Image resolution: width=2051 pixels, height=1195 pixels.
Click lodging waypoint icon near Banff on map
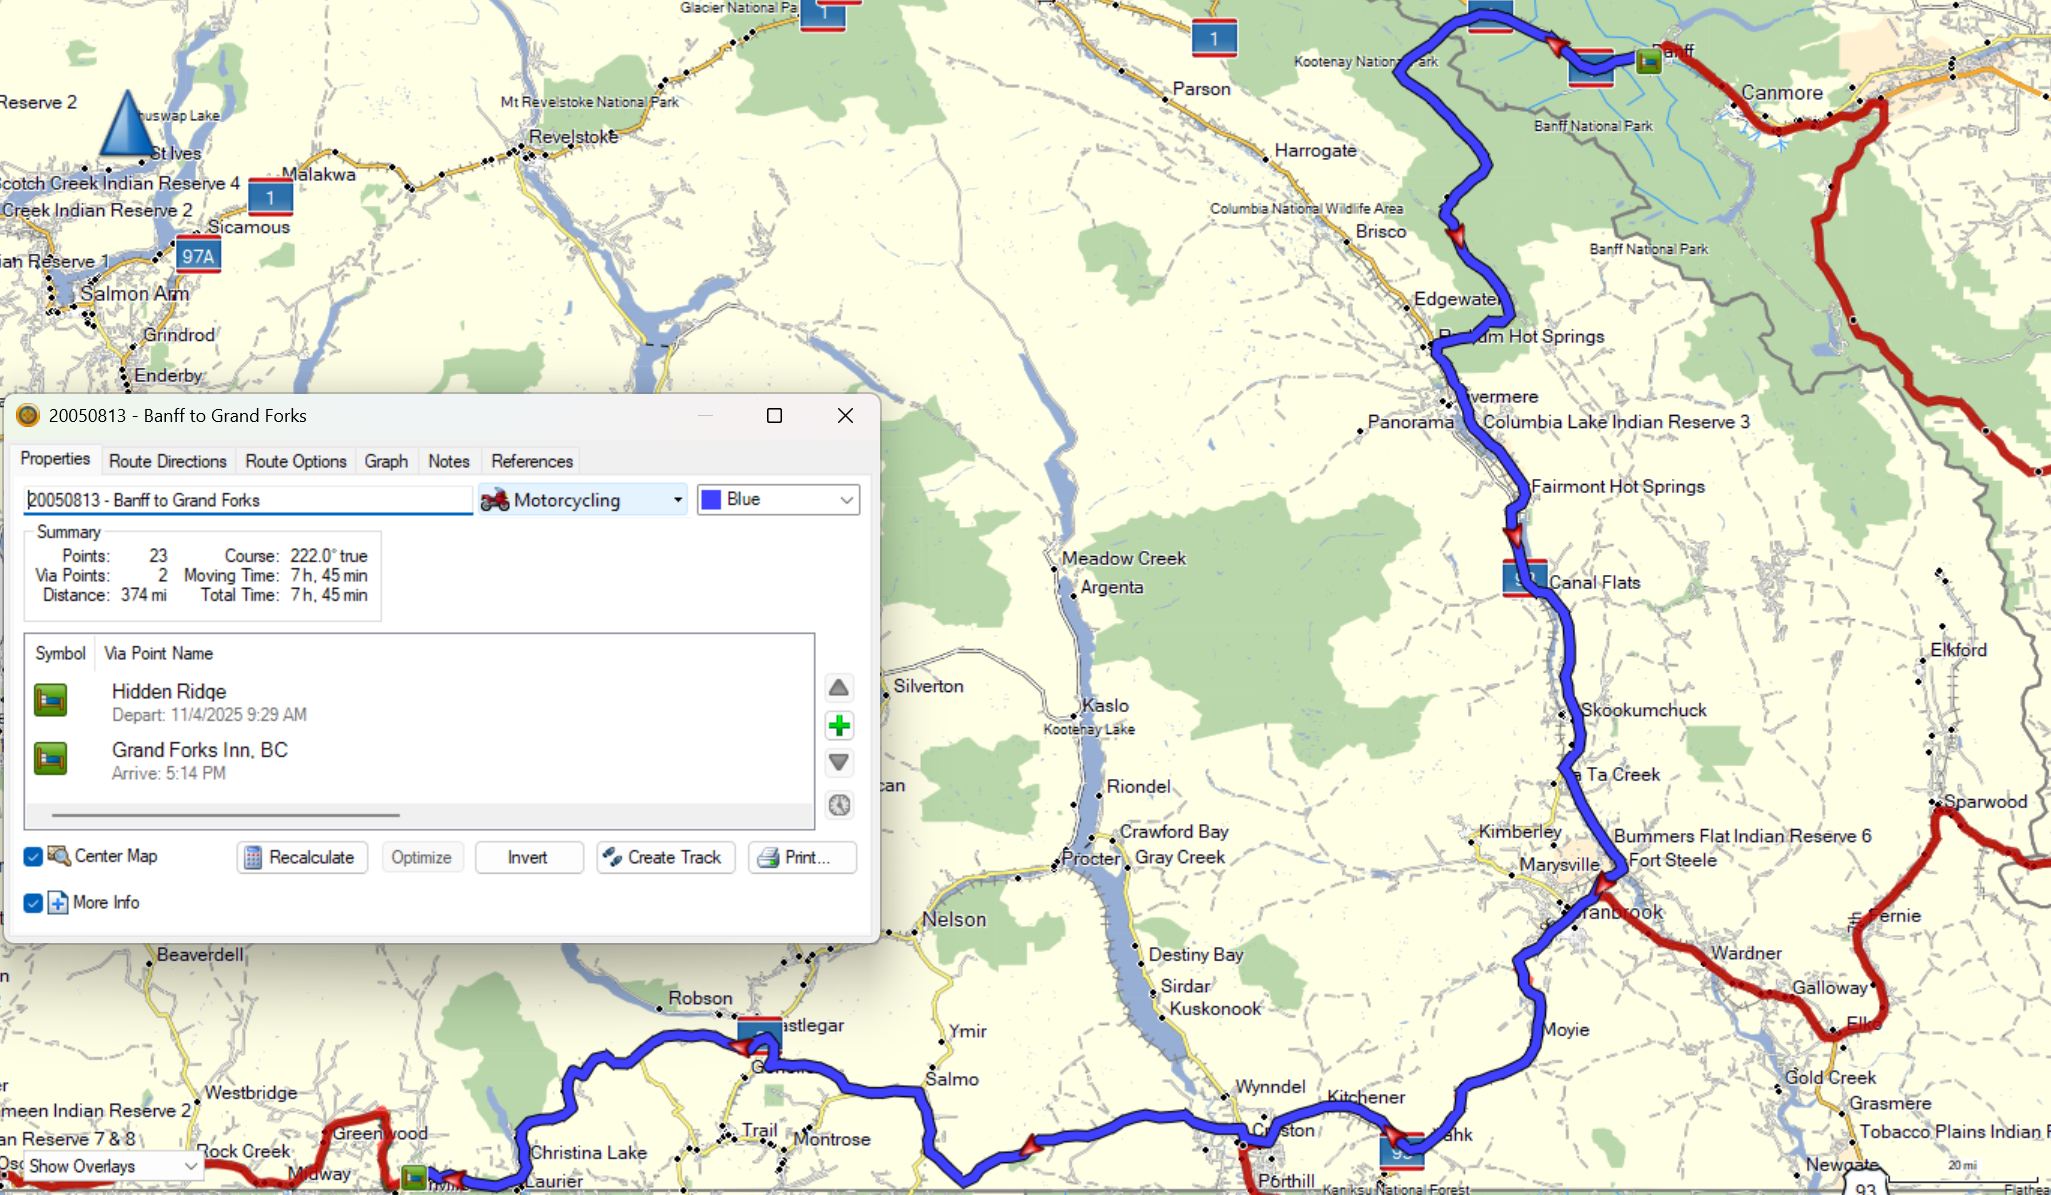coord(1648,62)
